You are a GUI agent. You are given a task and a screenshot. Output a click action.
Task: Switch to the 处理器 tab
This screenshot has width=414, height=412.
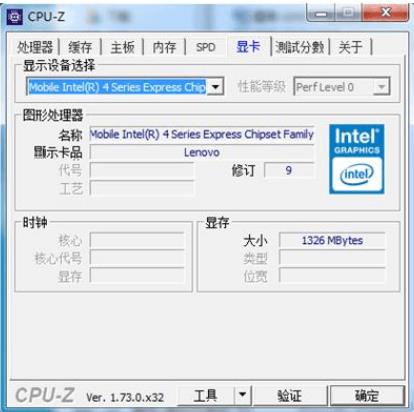coord(35,47)
